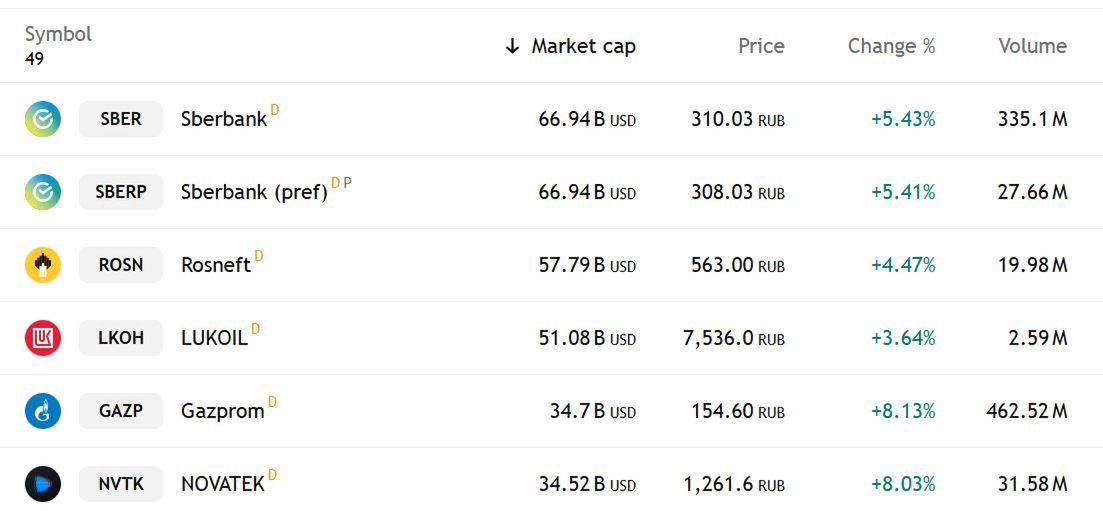1103x511 pixels.
Task: Open the LUKOIL stock name link
Action: point(214,338)
